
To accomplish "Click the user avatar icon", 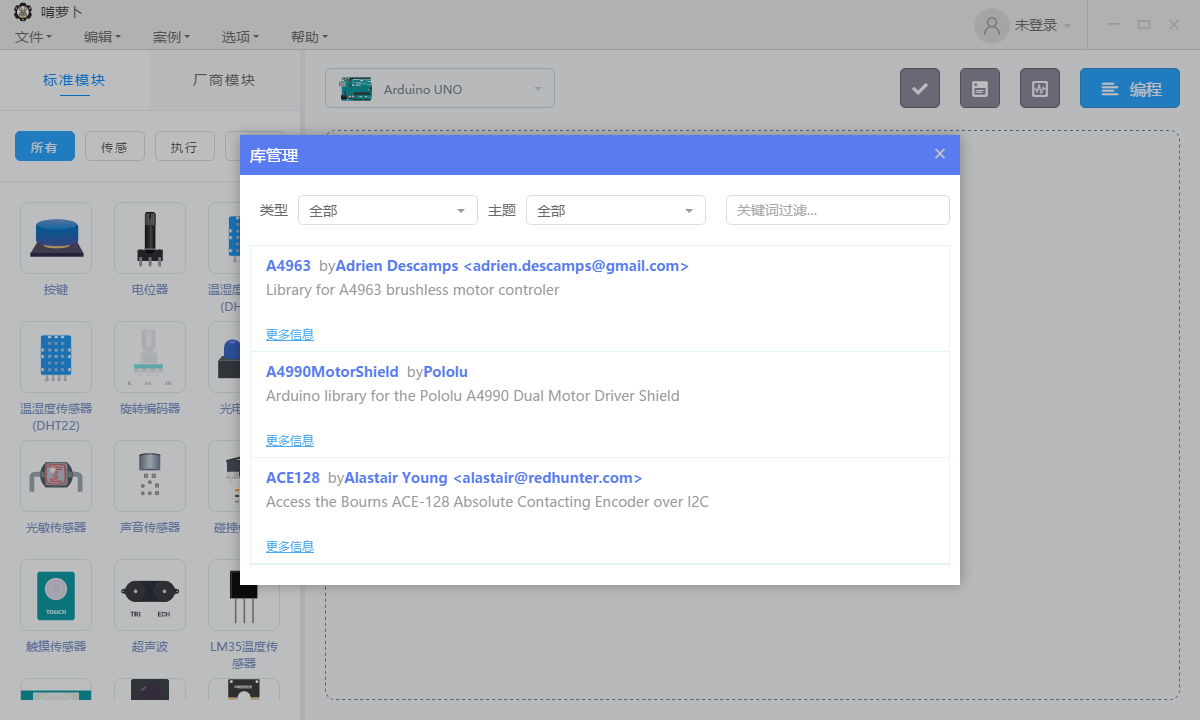I will [x=992, y=25].
